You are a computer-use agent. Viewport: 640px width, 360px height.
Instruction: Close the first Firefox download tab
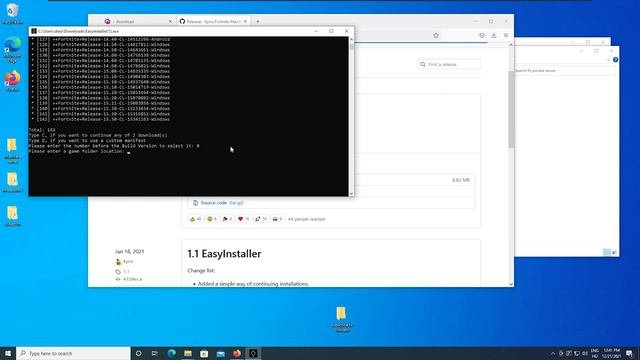click(x=170, y=21)
